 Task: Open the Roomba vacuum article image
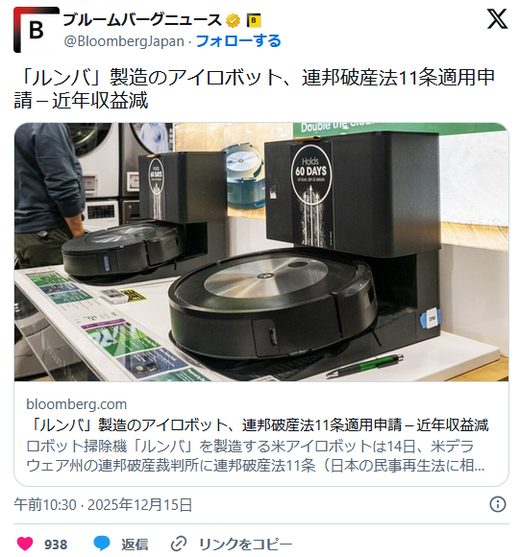pos(261,252)
